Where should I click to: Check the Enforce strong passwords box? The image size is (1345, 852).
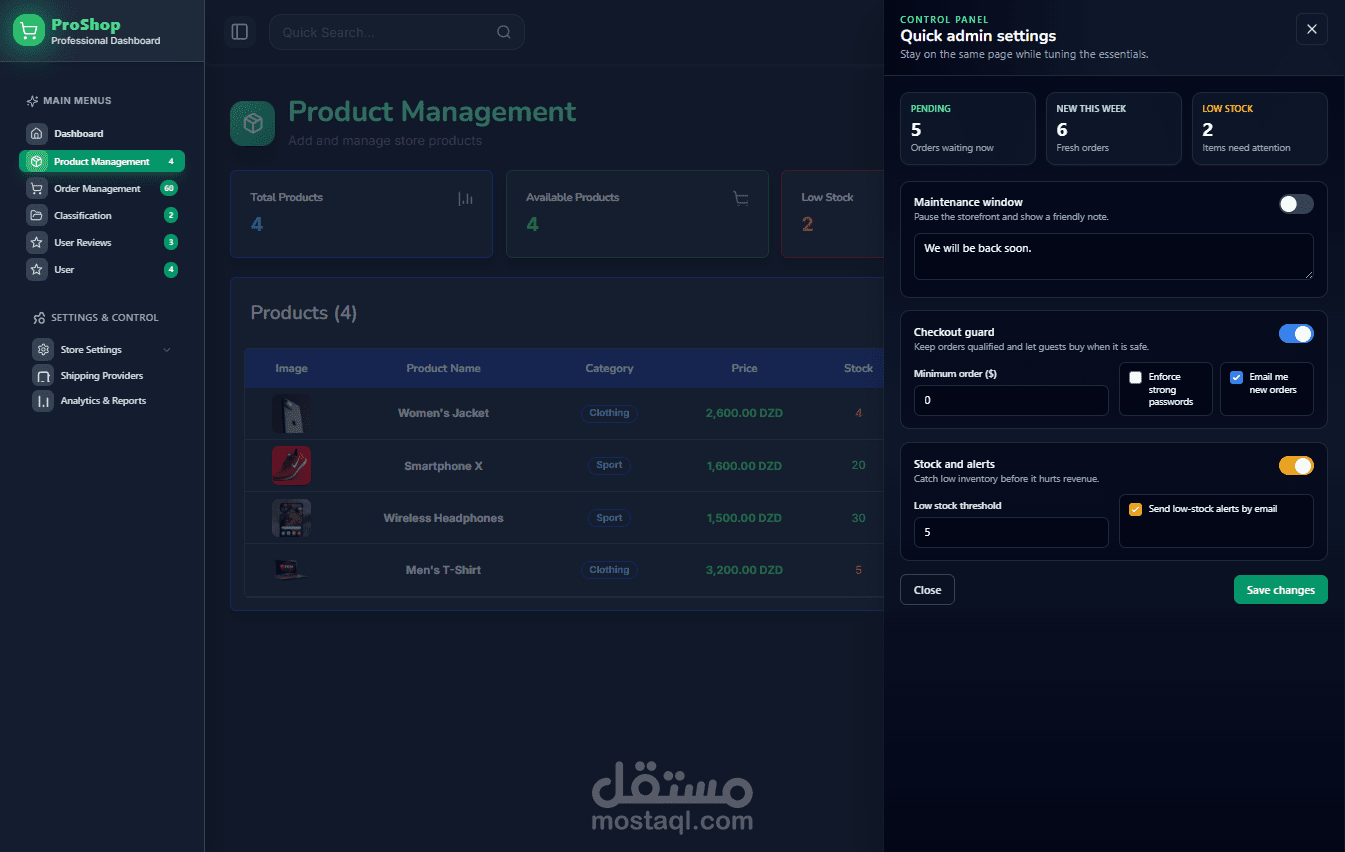pyautogui.click(x=1135, y=378)
